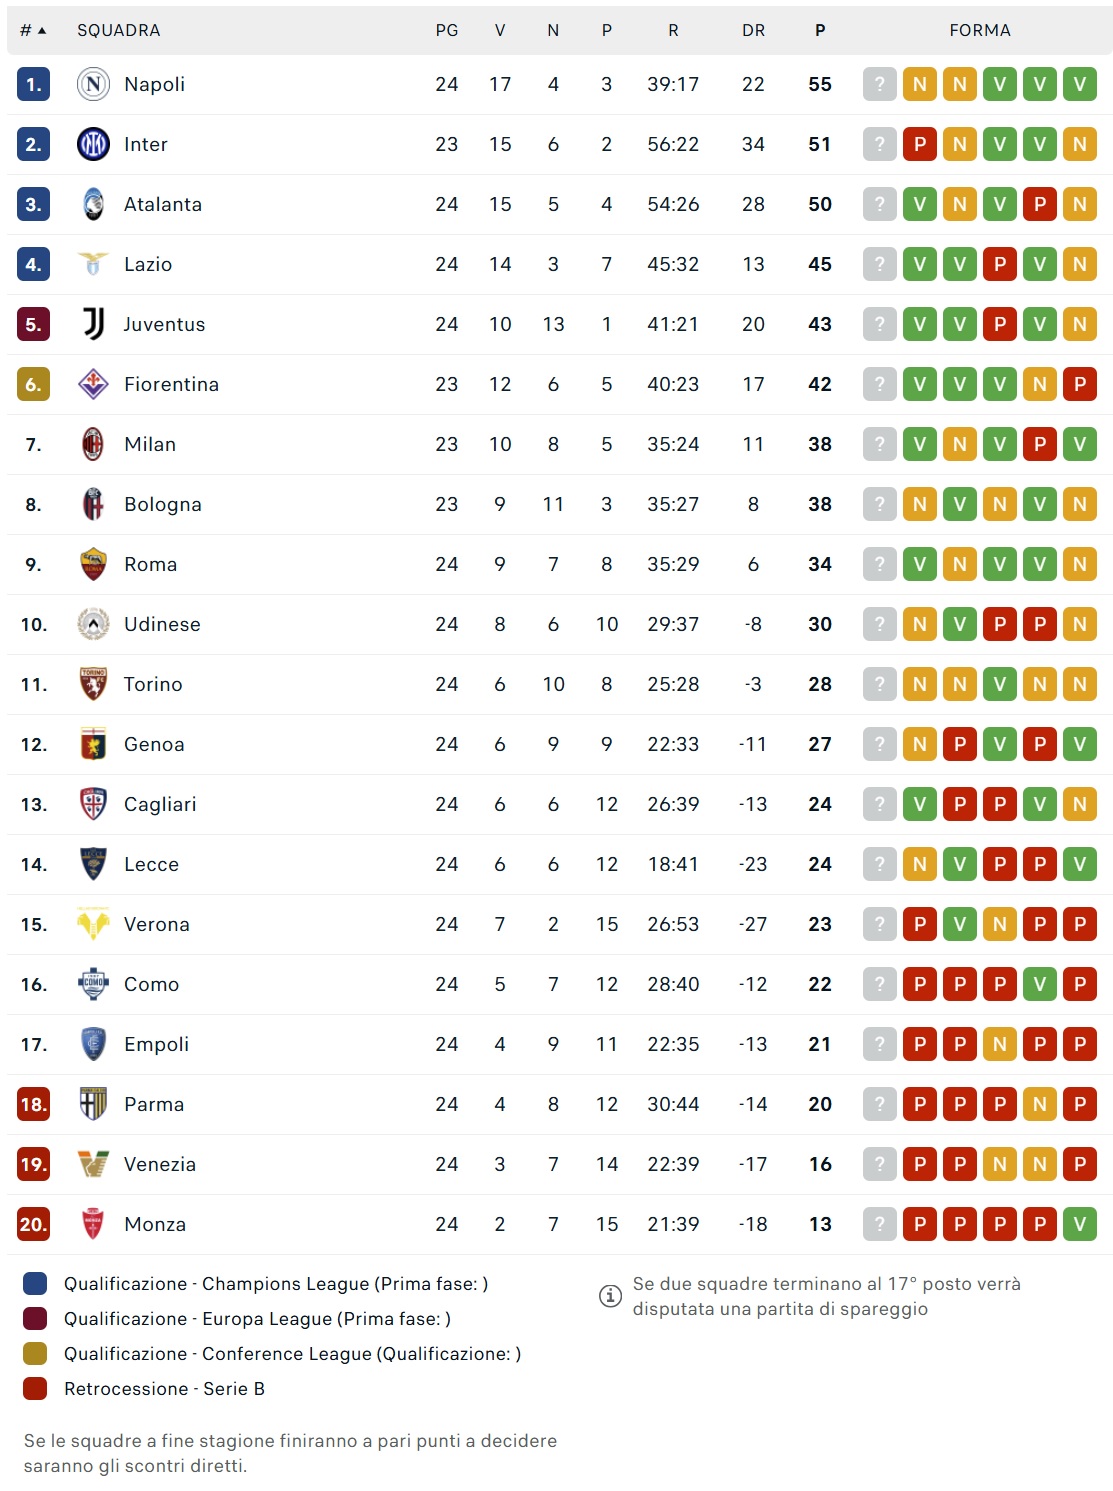1113x1491 pixels.
Task: Click the Napoli club crest
Action: (93, 84)
